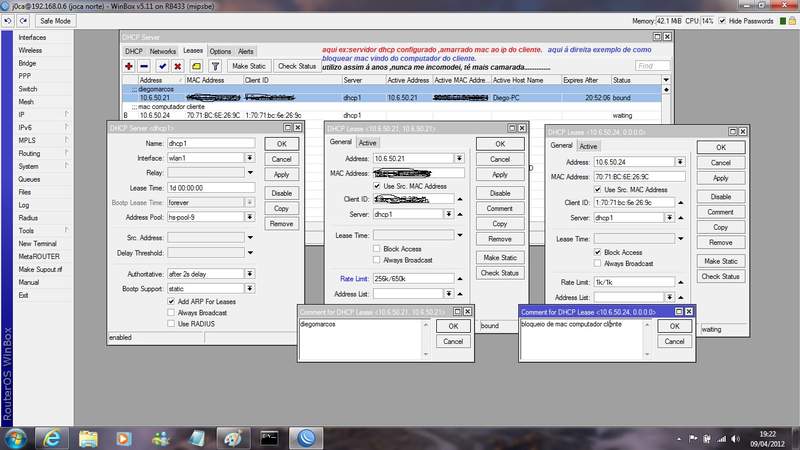Select the 10.6.50.24 lease row
800x450 pixels.
pyautogui.click(x=155, y=115)
